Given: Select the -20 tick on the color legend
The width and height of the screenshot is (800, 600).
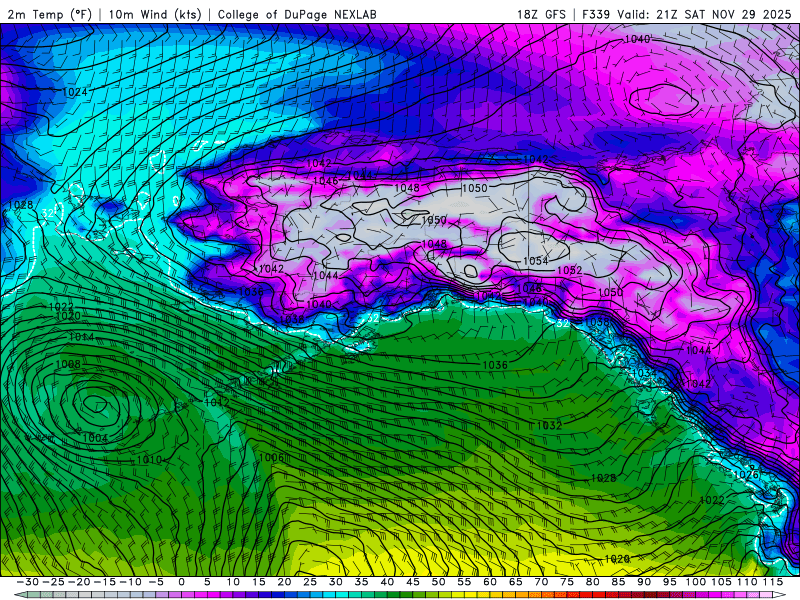Looking at the screenshot, I should [x=79, y=582].
